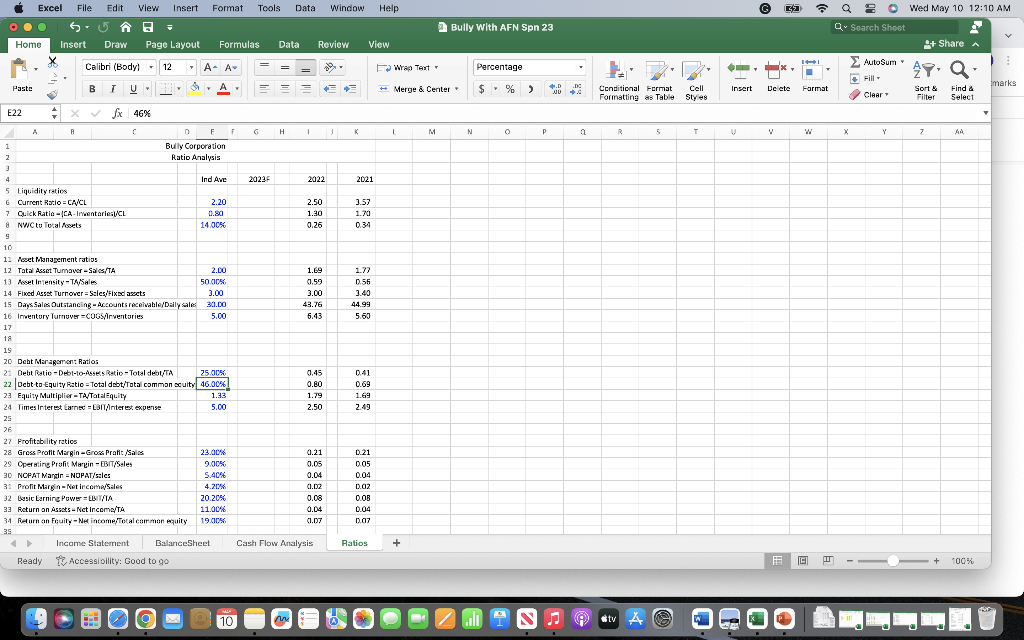This screenshot has width=1024, height=640.
Task: Apply percent style with % icon
Action: pos(509,89)
